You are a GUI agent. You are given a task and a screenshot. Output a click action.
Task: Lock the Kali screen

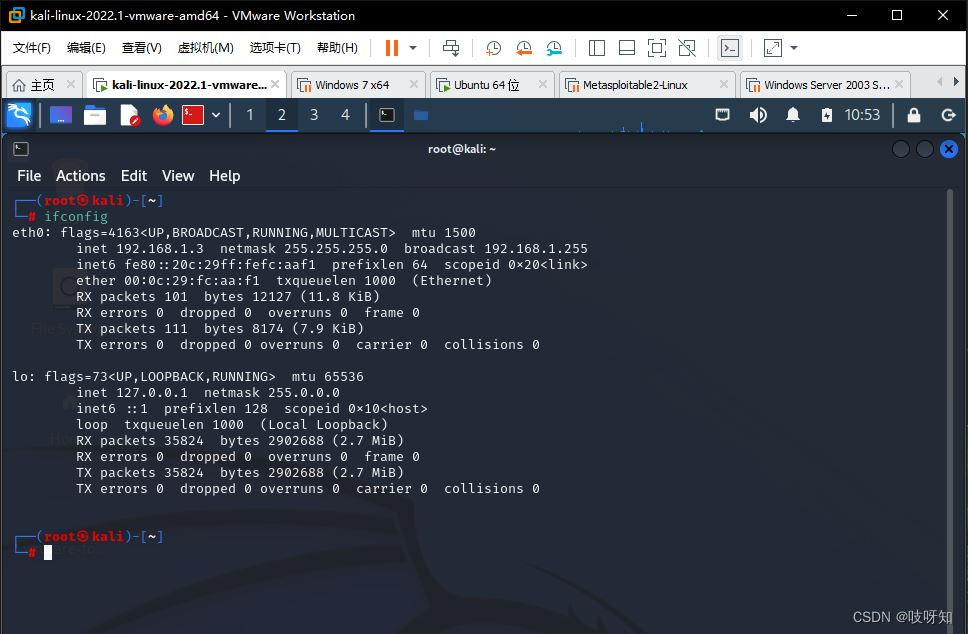pos(914,115)
